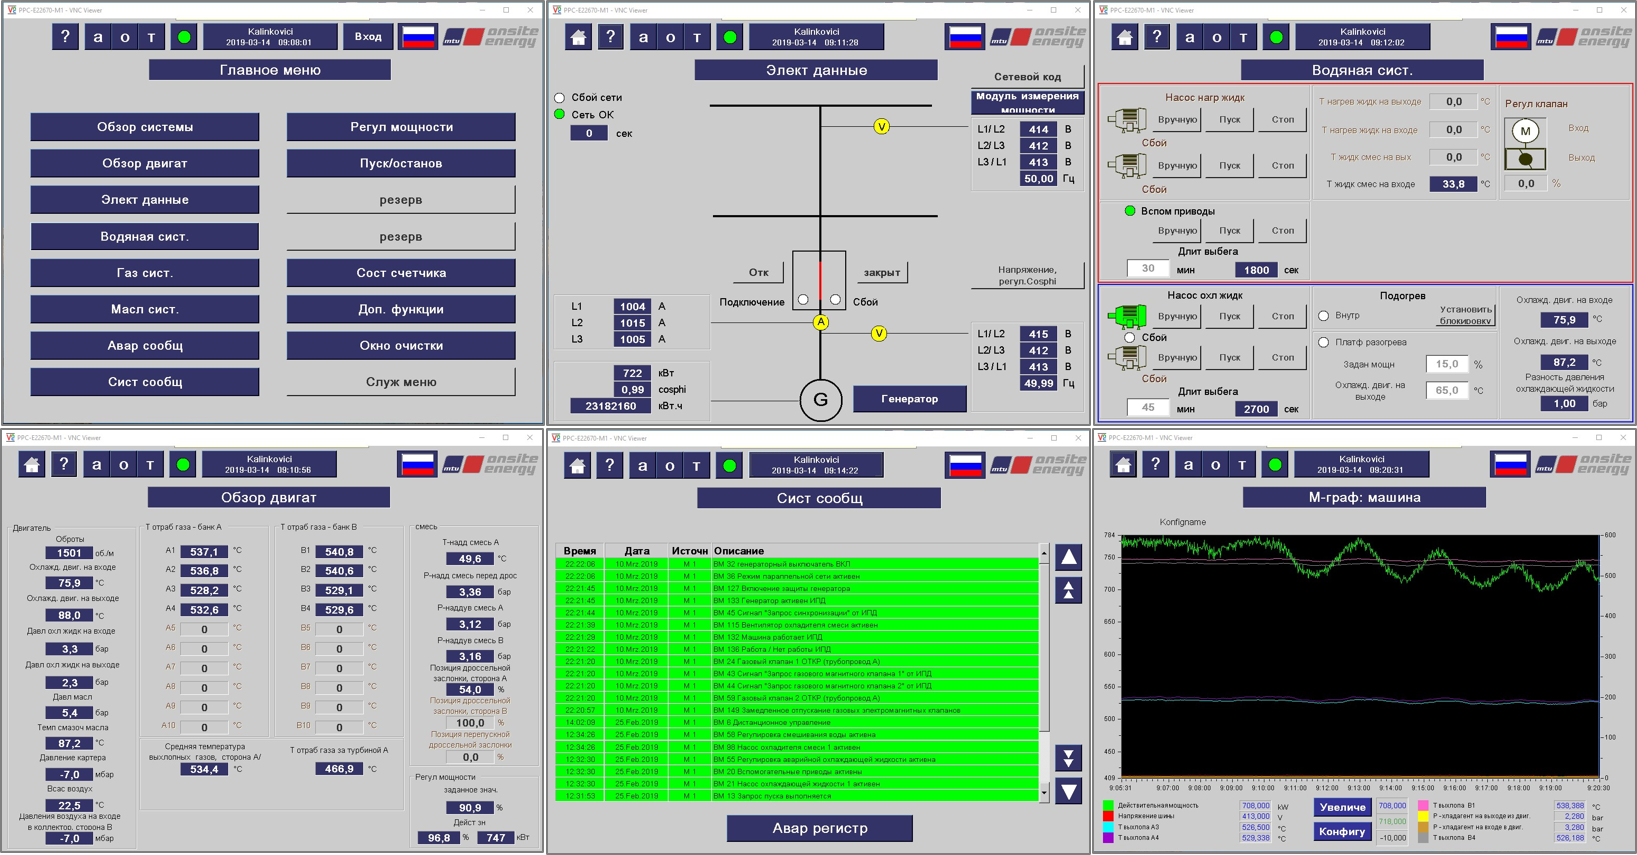
Task: Open help question mark in Обзор двигат window
Action: [x=64, y=464]
